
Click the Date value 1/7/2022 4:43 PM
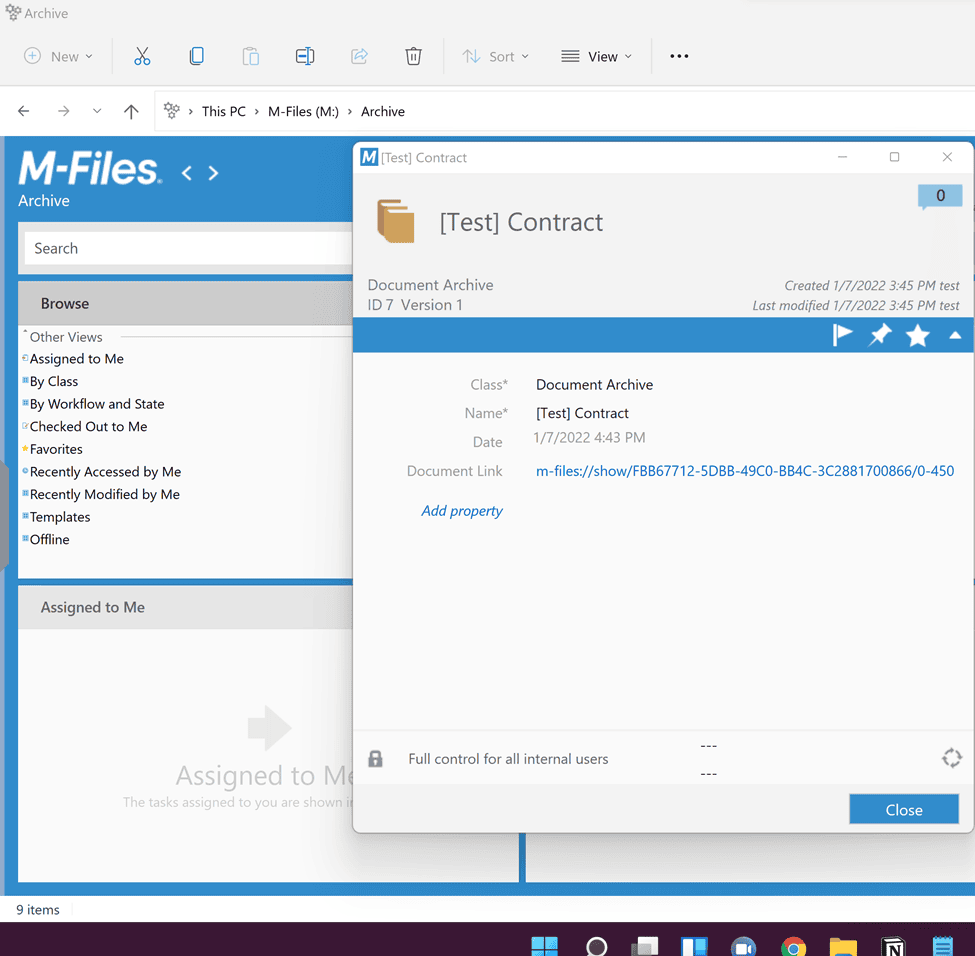coord(589,437)
